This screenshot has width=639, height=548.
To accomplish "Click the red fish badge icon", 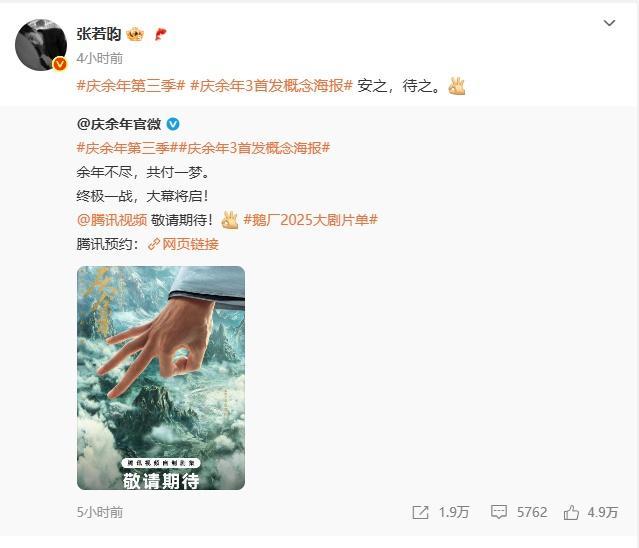I will (x=160, y=34).
